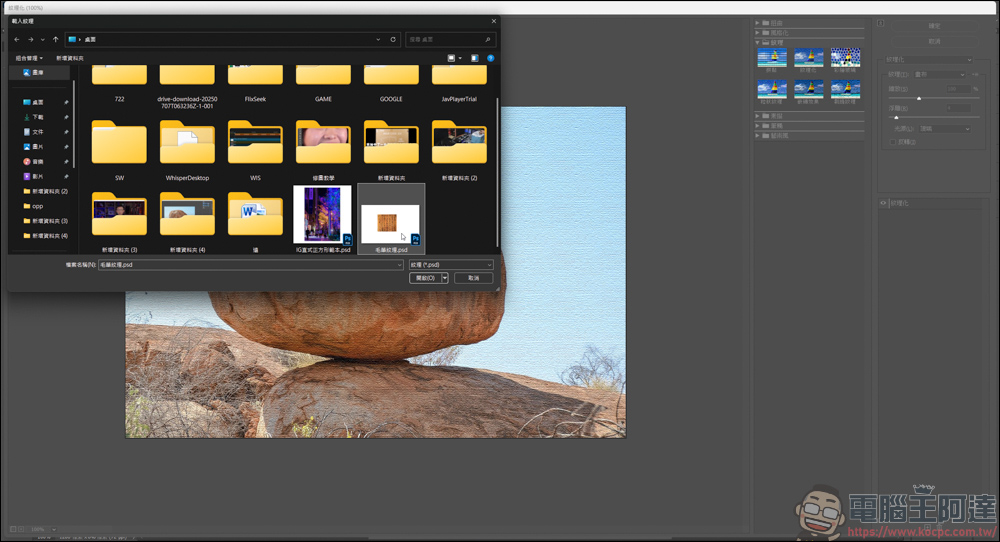Select the WIS folder
Image resolution: width=1000 pixels, height=542 pixels.
click(x=255, y=150)
